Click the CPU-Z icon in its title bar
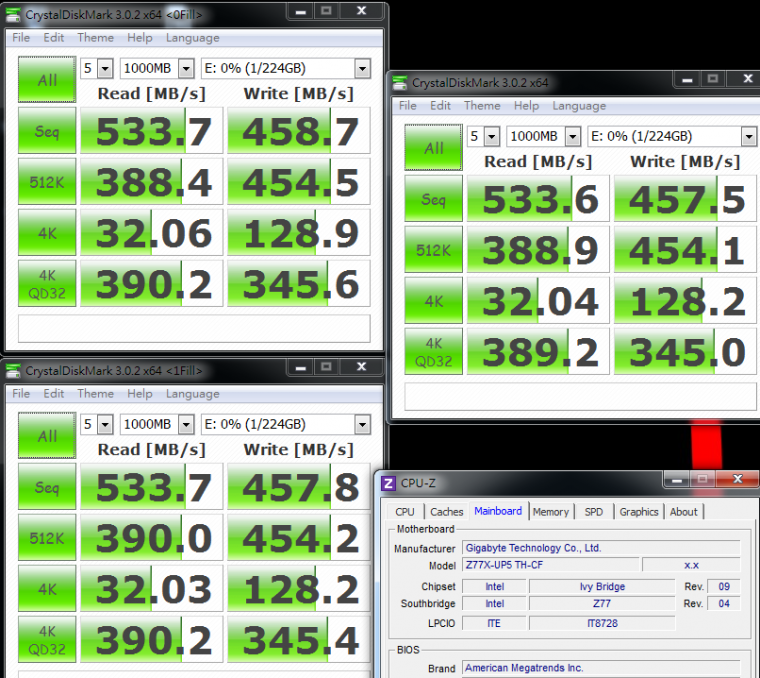 pyautogui.click(x=389, y=483)
